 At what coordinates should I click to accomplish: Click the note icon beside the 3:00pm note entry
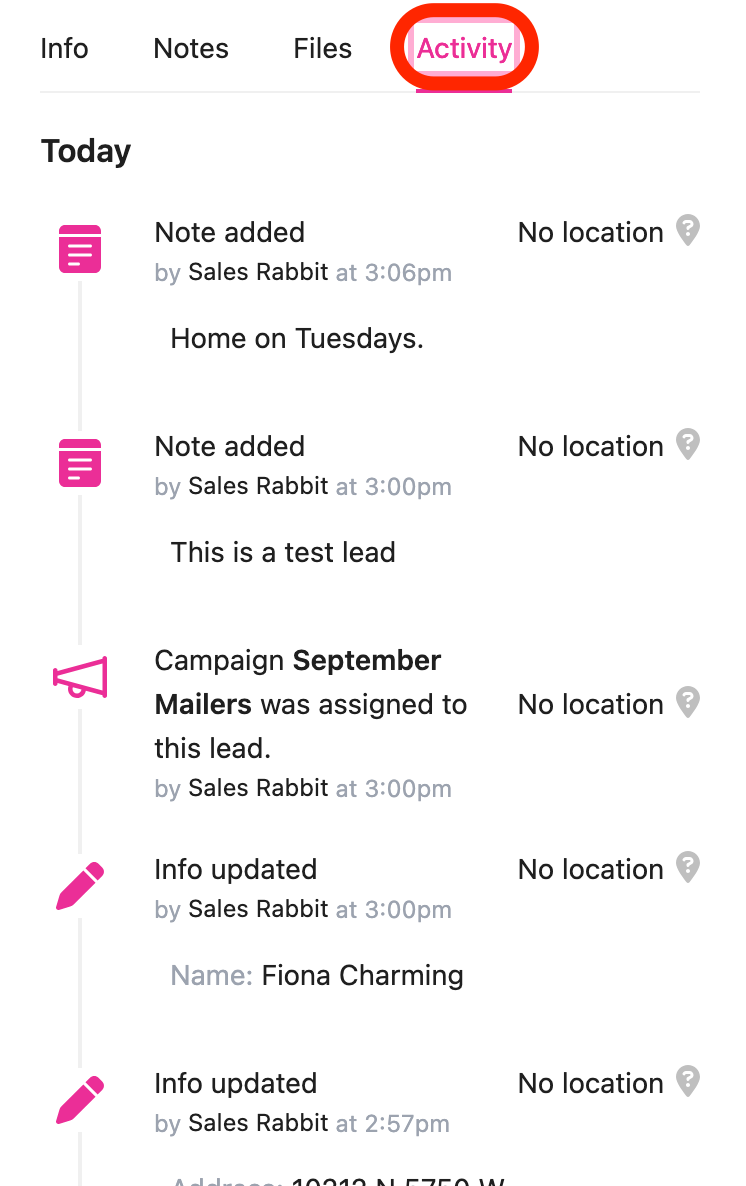pyautogui.click(x=80, y=462)
